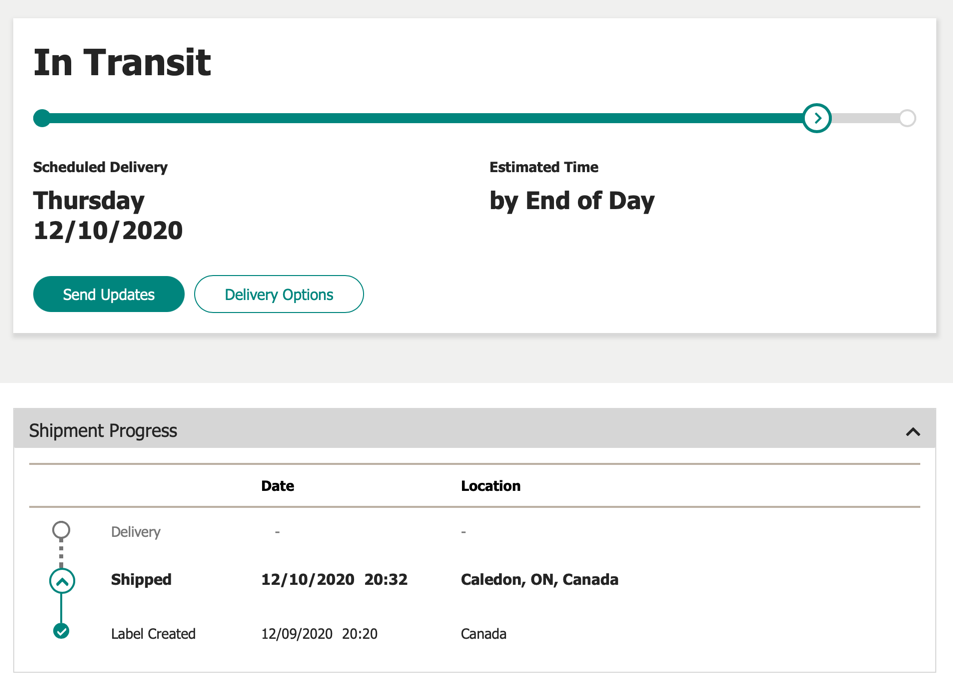Select the Delivery row label
The image size is (953, 684).
(135, 532)
